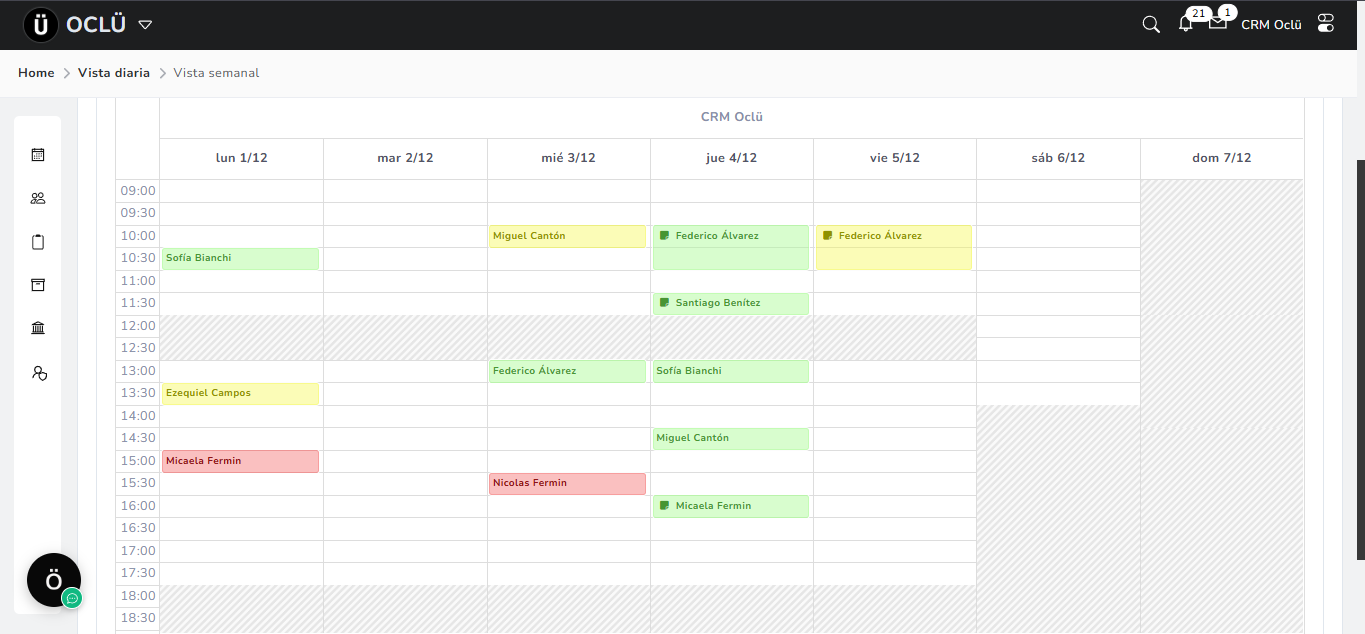Go to the Home breadcrumb
This screenshot has width=1365, height=634.
point(36,73)
